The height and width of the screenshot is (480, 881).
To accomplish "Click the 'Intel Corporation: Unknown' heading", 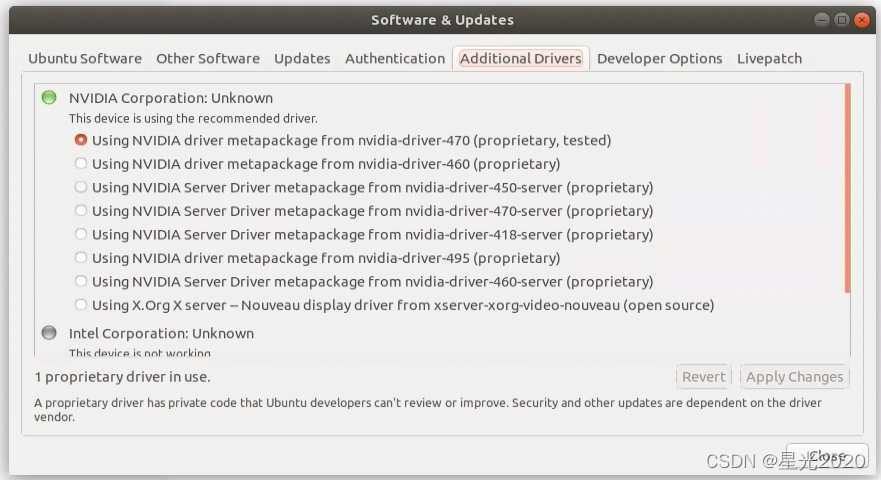I will 161,333.
